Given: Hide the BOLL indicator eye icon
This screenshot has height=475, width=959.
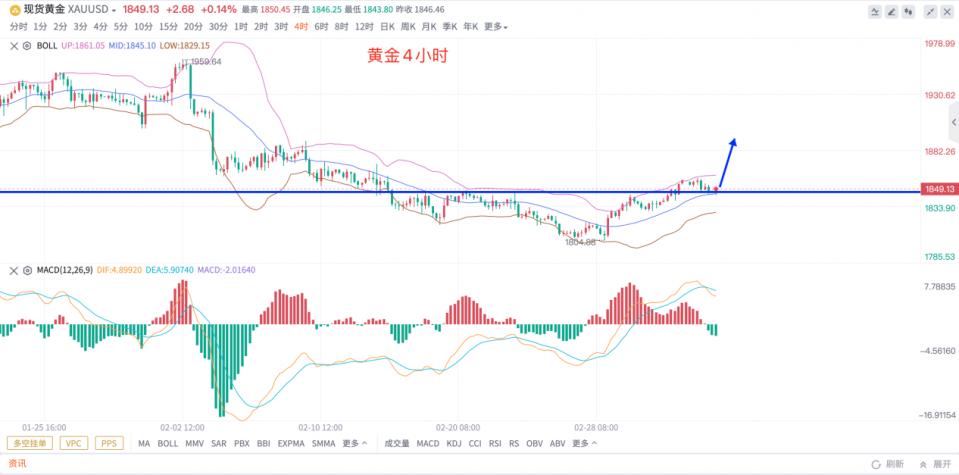Looking at the screenshot, I should tap(27, 45).
